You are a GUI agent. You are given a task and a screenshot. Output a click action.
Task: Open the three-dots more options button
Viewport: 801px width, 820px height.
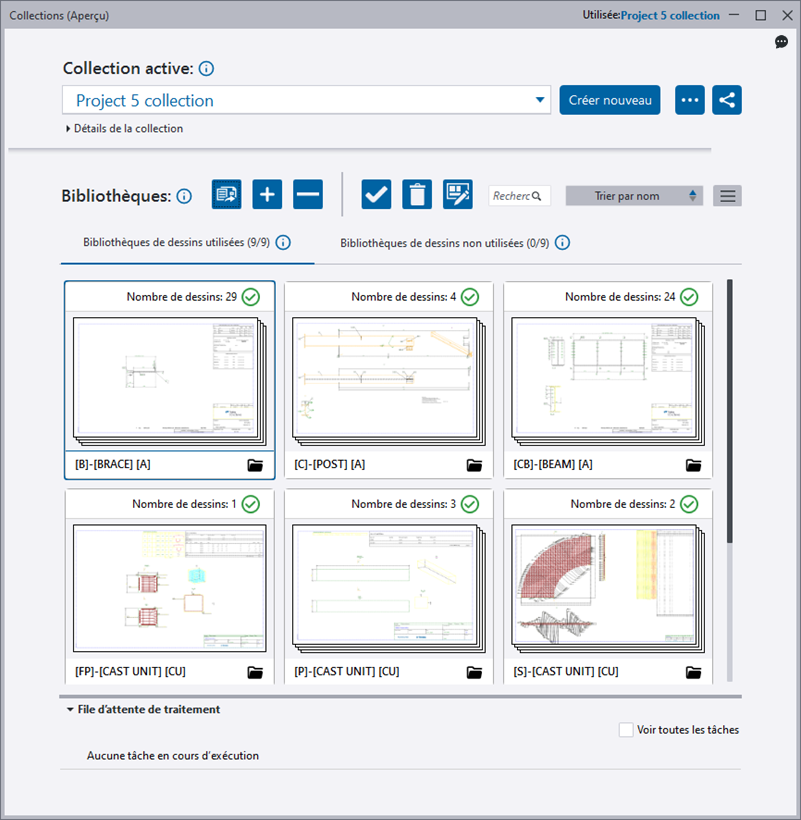click(x=690, y=100)
